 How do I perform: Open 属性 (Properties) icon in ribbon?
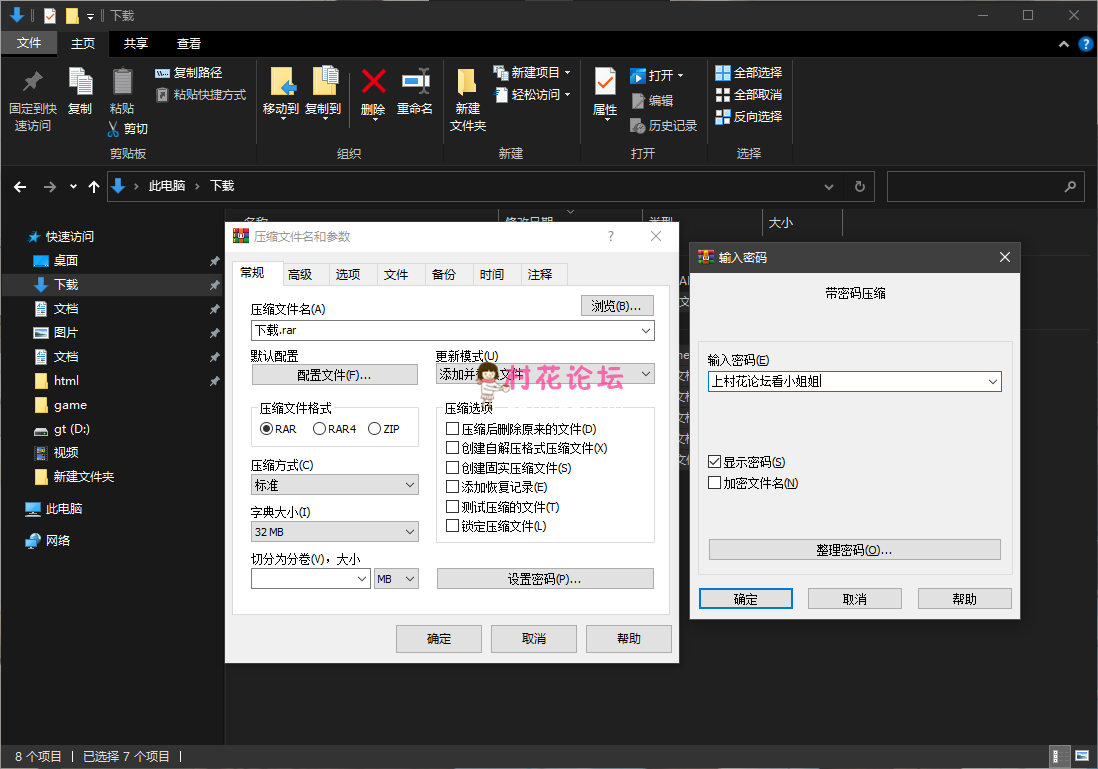click(x=605, y=82)
